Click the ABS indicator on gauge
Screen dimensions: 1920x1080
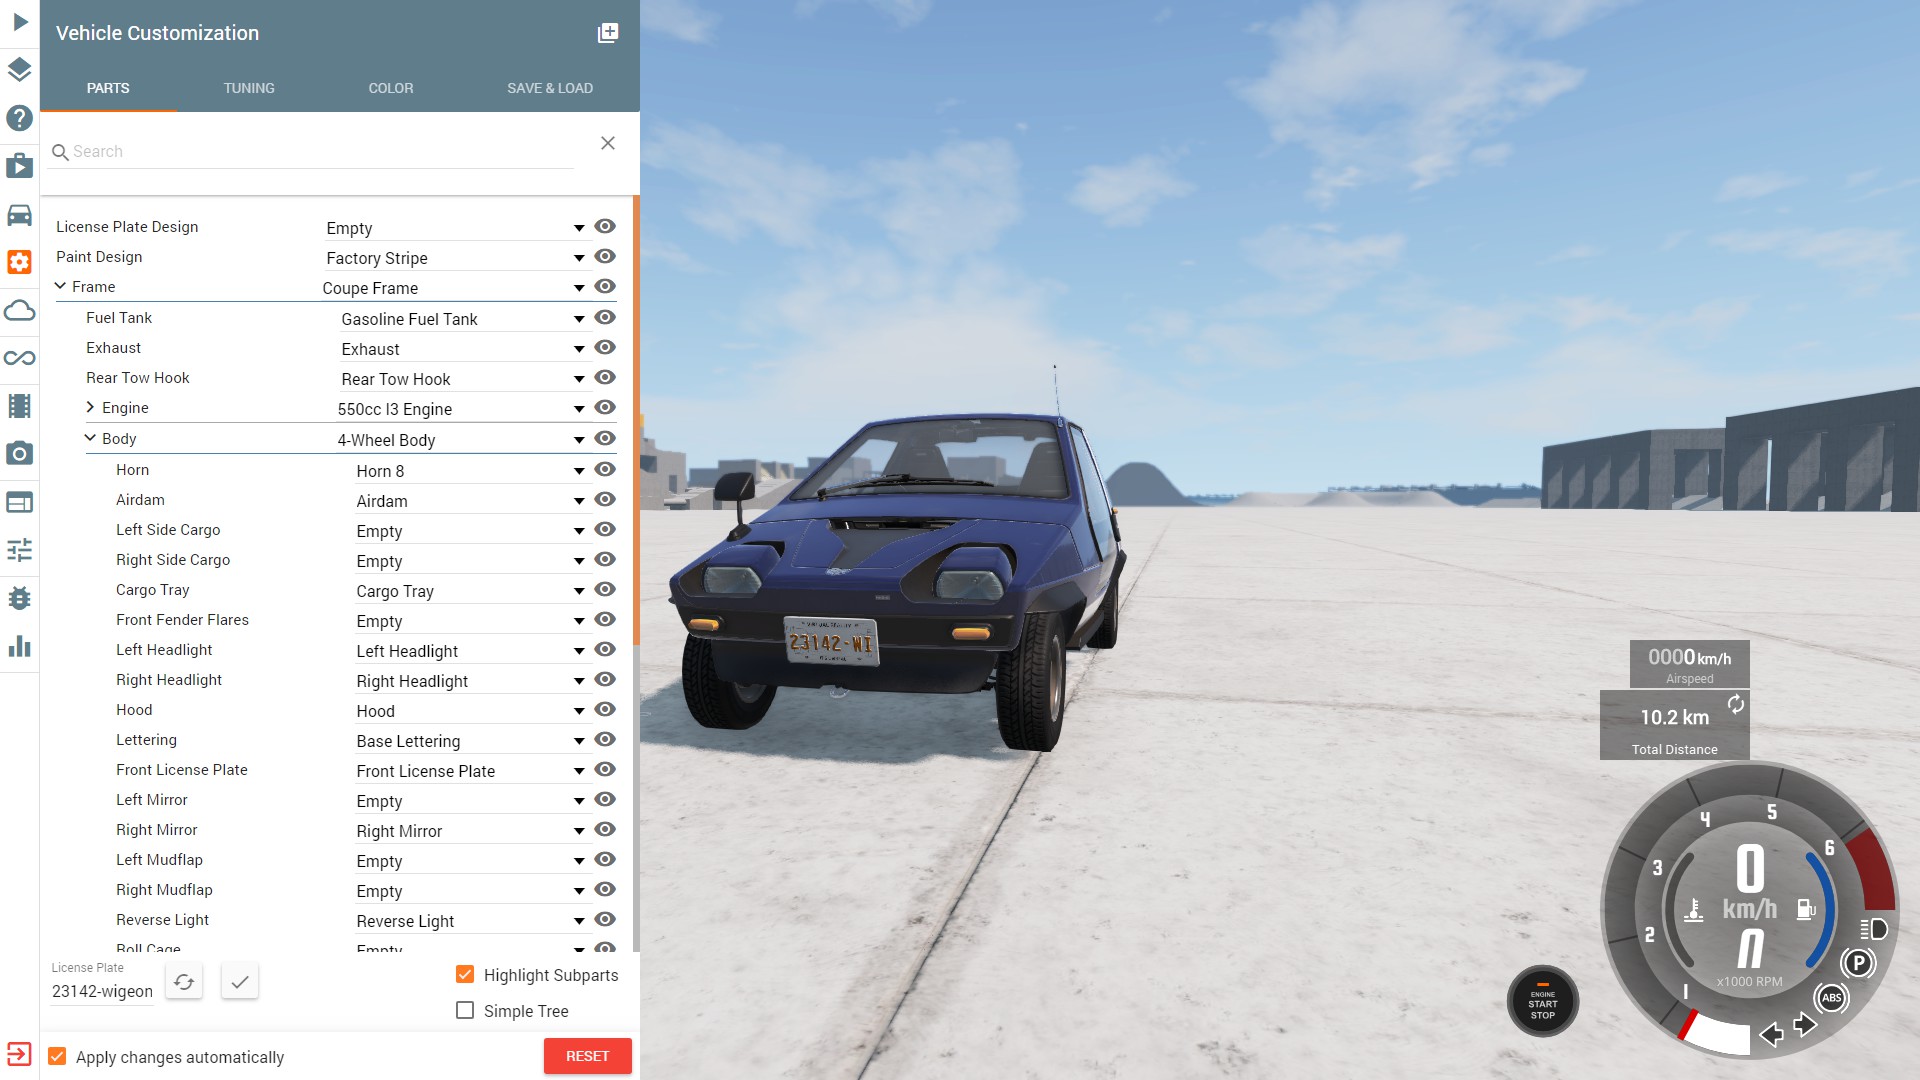point(1831,998)
